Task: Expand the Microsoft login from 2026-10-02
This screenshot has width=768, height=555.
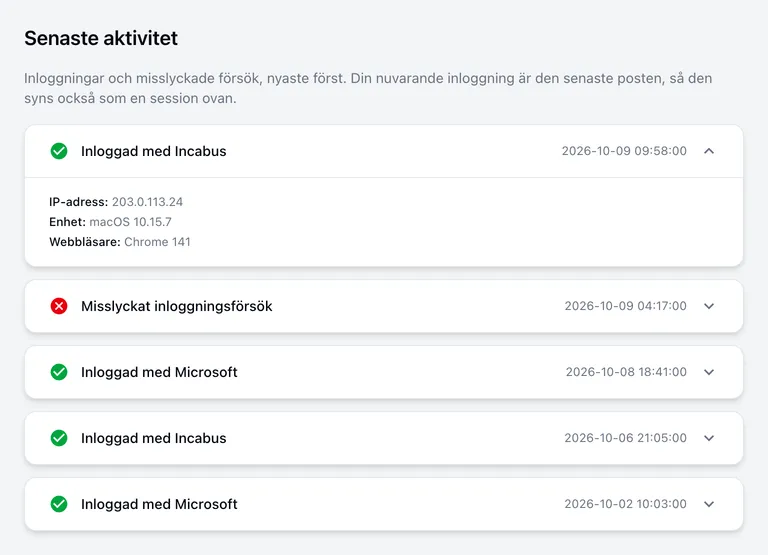Action: pos(709,504)
